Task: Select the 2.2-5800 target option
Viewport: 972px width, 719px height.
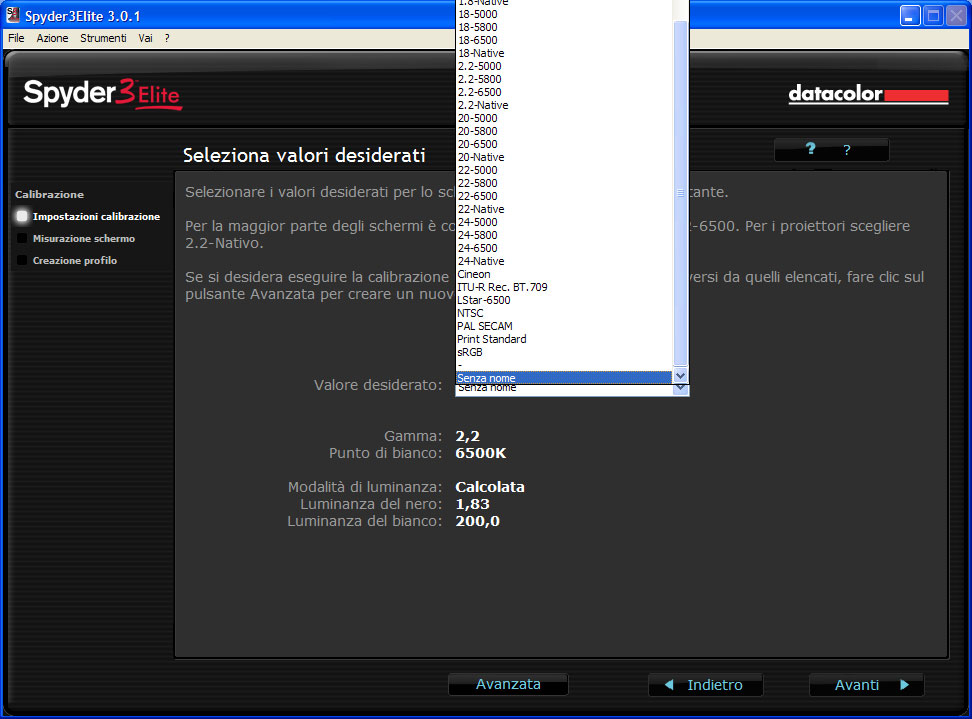Action: (x=564, y=79)
